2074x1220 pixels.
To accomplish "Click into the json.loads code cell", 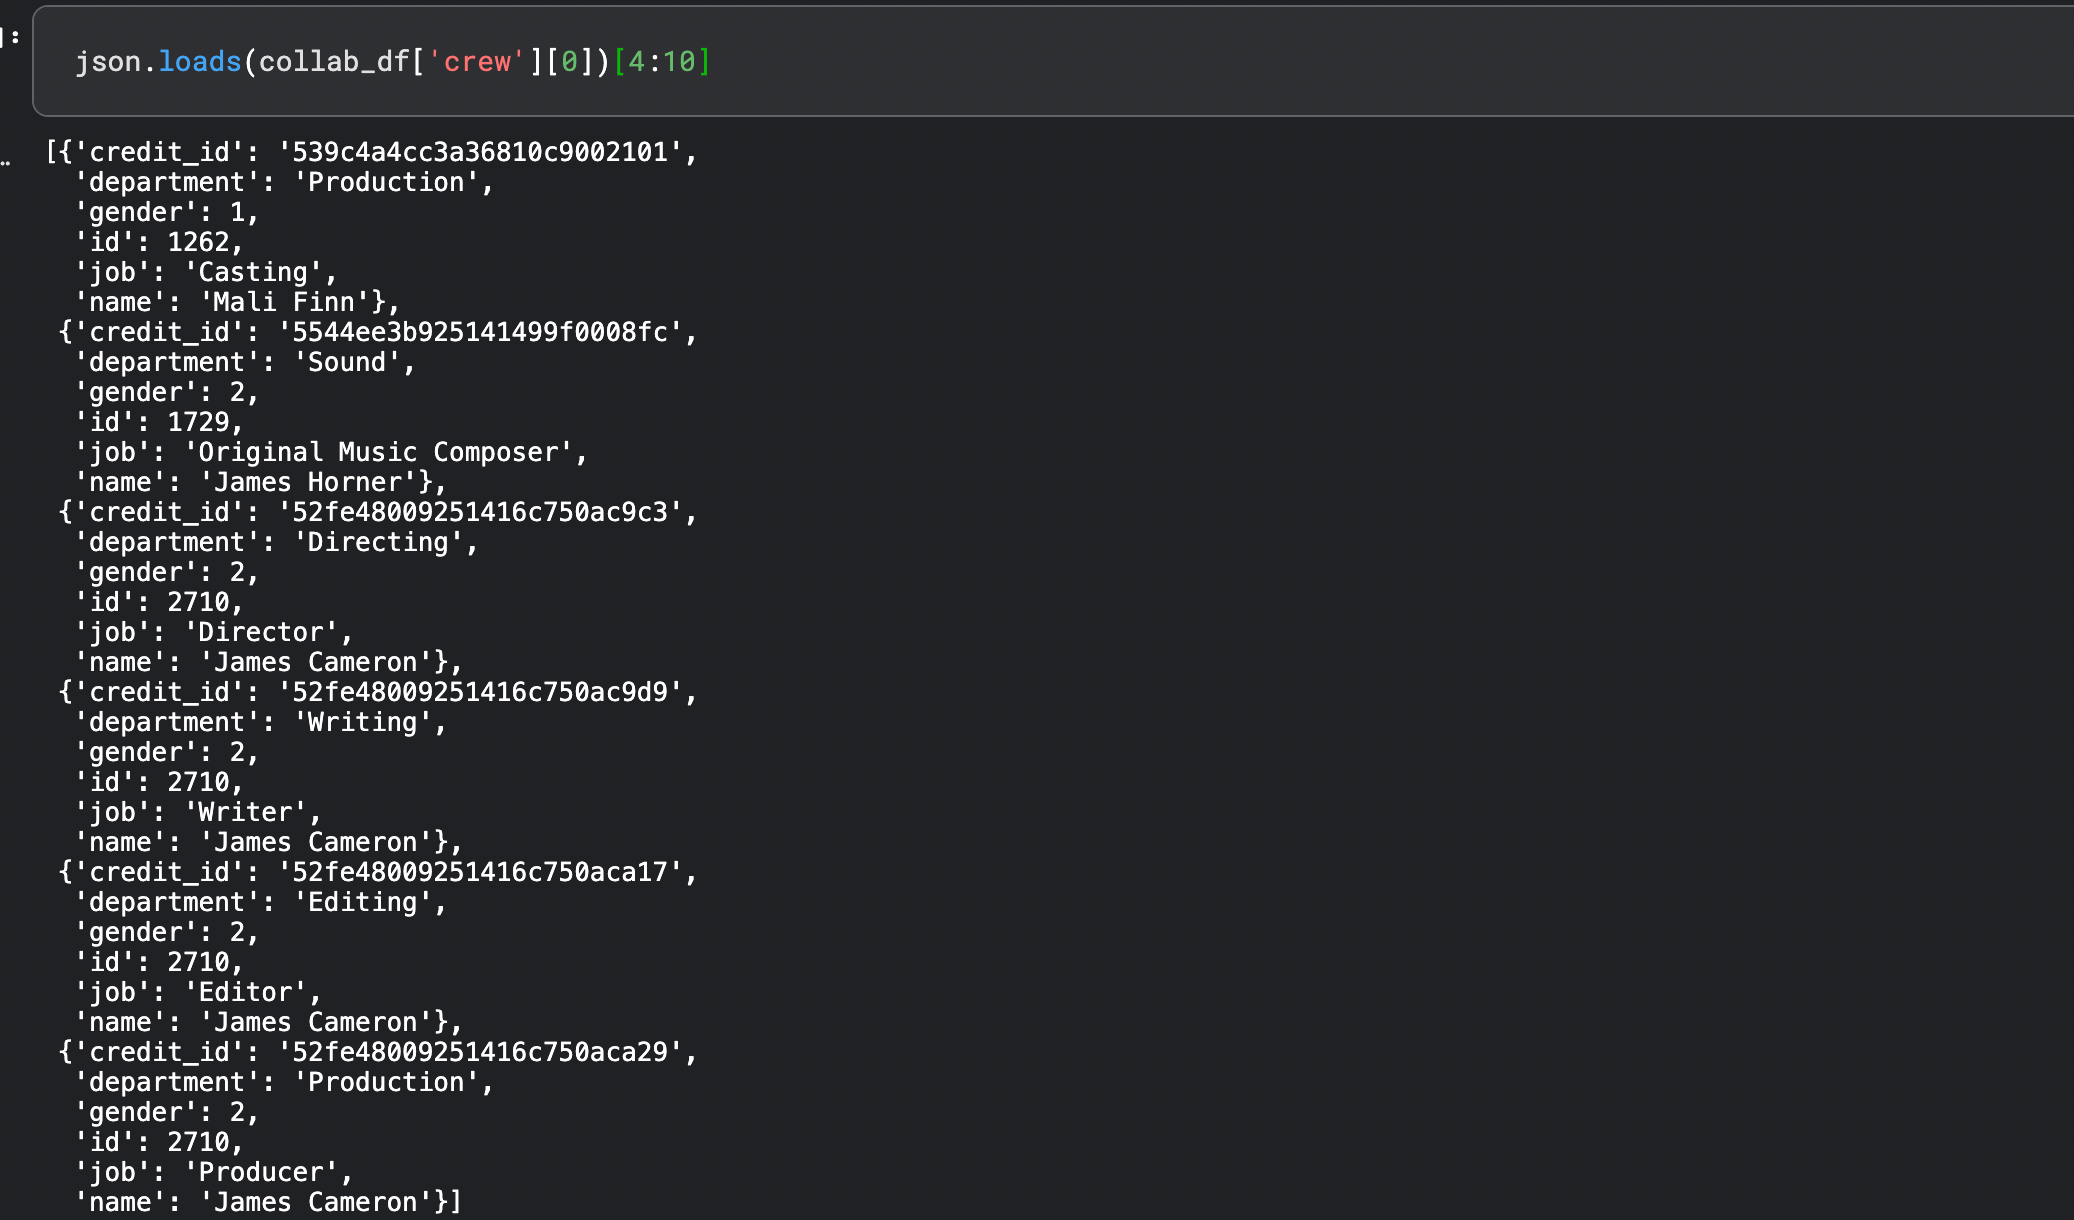I will pos(1053,61).
